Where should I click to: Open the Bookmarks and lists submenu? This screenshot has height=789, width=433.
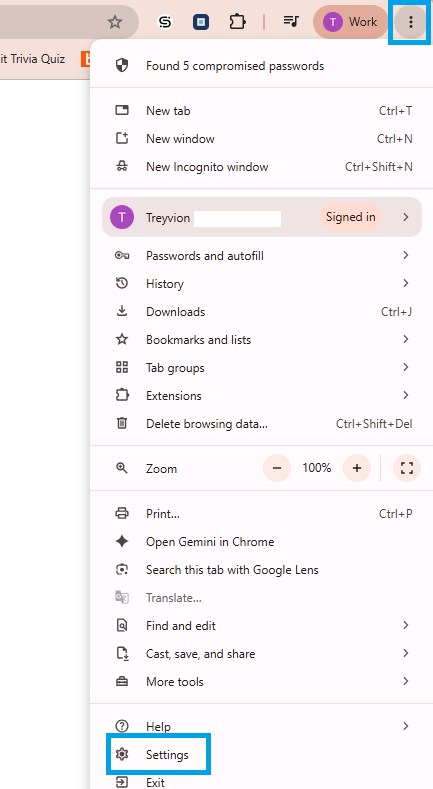pyautogui.click(x=262, y=340)
